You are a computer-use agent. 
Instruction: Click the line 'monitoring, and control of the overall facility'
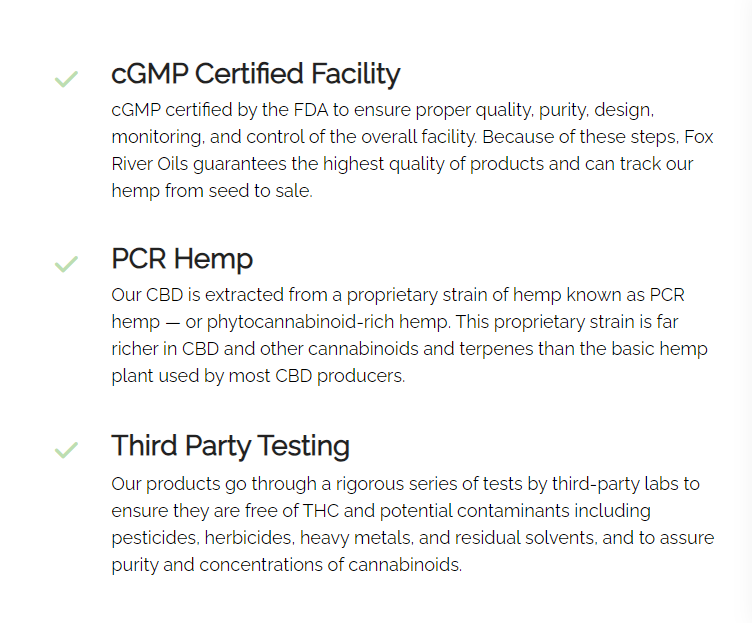(412, 137)
